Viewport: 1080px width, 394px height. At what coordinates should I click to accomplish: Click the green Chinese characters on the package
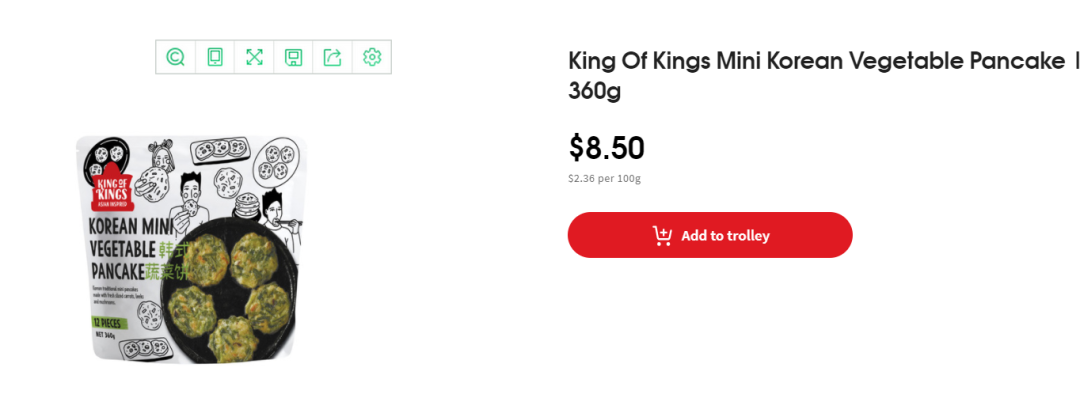[x=165, y=261]
